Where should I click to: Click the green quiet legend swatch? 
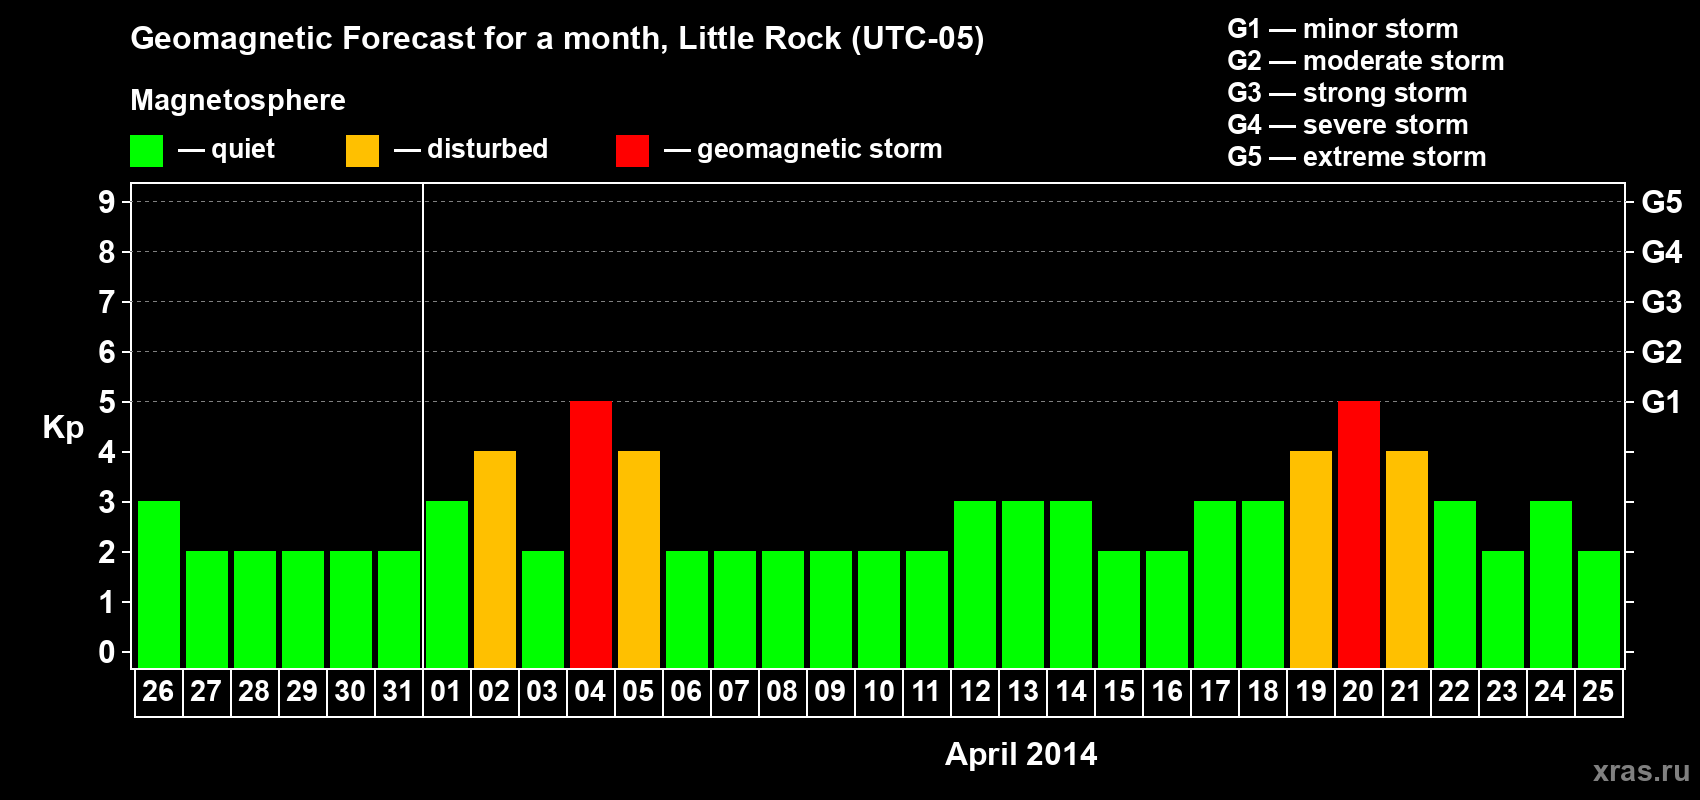coord(147,151)
